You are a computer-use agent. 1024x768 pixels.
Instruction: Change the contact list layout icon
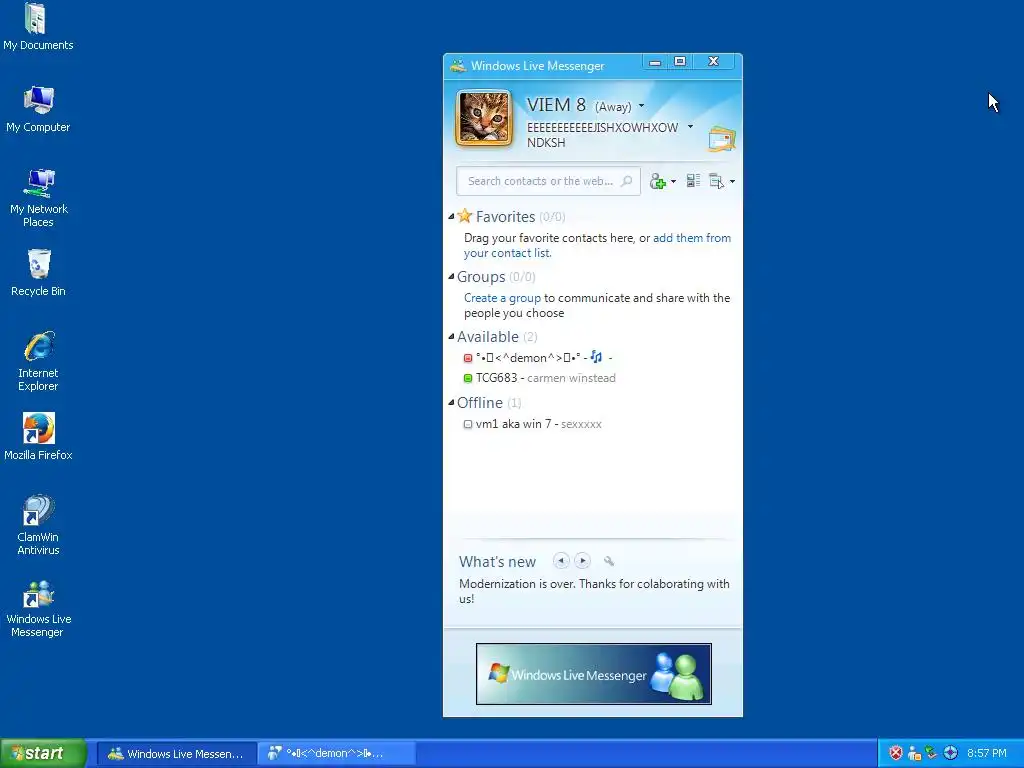[693, 181]
